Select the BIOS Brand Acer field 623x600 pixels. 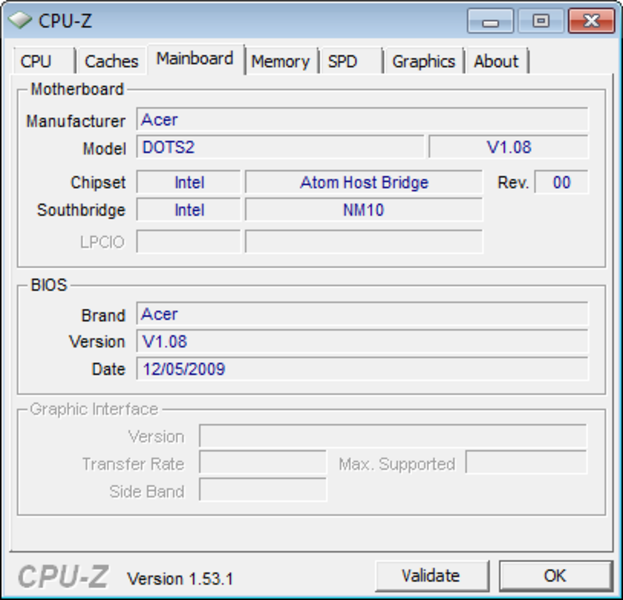point(362,314)
